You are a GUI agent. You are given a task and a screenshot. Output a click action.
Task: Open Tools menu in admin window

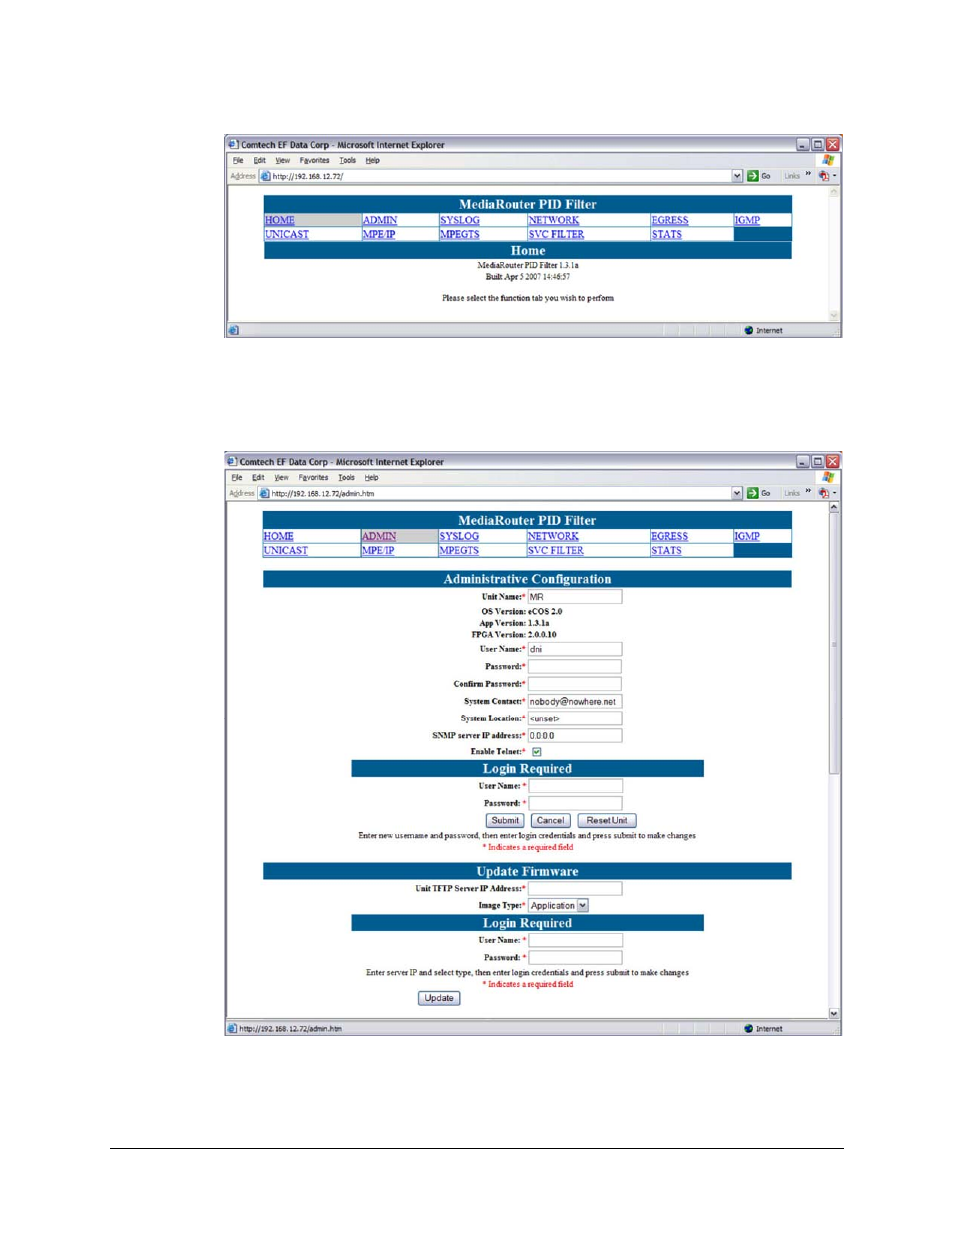pyautogui.click(x=346, y=477)
